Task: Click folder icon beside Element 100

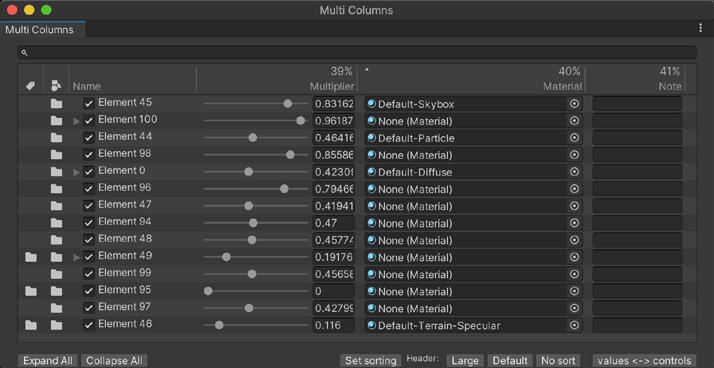Action: (56, 121)
